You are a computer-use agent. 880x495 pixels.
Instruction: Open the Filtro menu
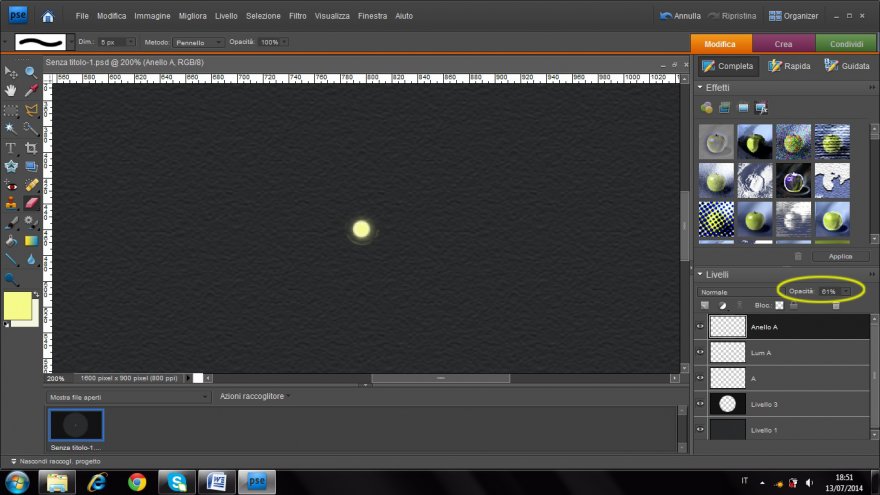[x=297, y=16]
